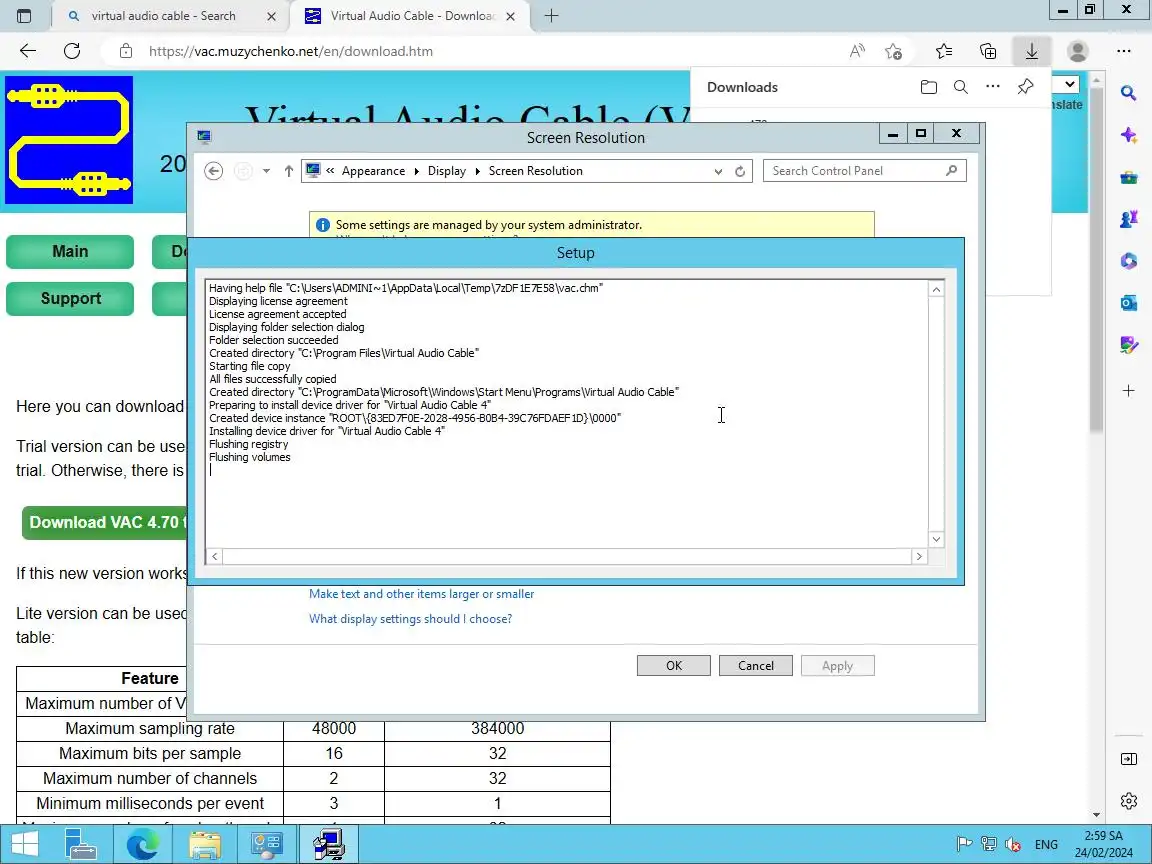Add this page to favorites star icon

point(893,51)
